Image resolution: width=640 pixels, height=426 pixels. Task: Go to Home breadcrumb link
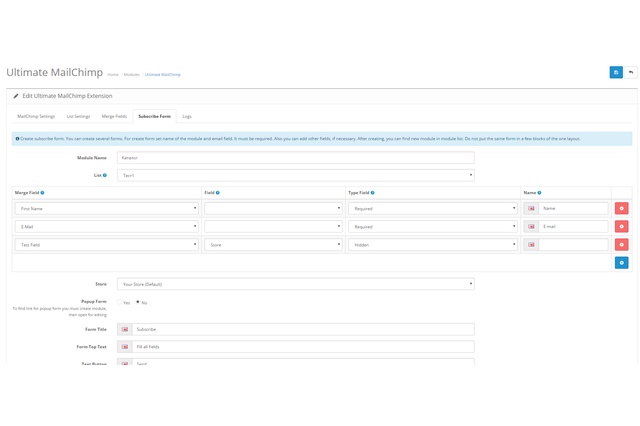pyautogui.click(x=113, y=75)
